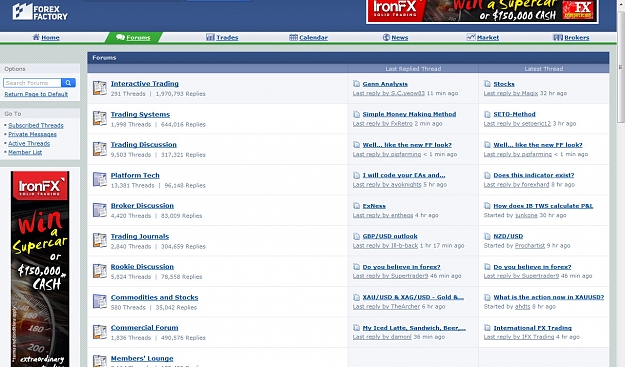Click the Commercial Forum icon
The image size is (625, 367).
click(x=100, y=332)
